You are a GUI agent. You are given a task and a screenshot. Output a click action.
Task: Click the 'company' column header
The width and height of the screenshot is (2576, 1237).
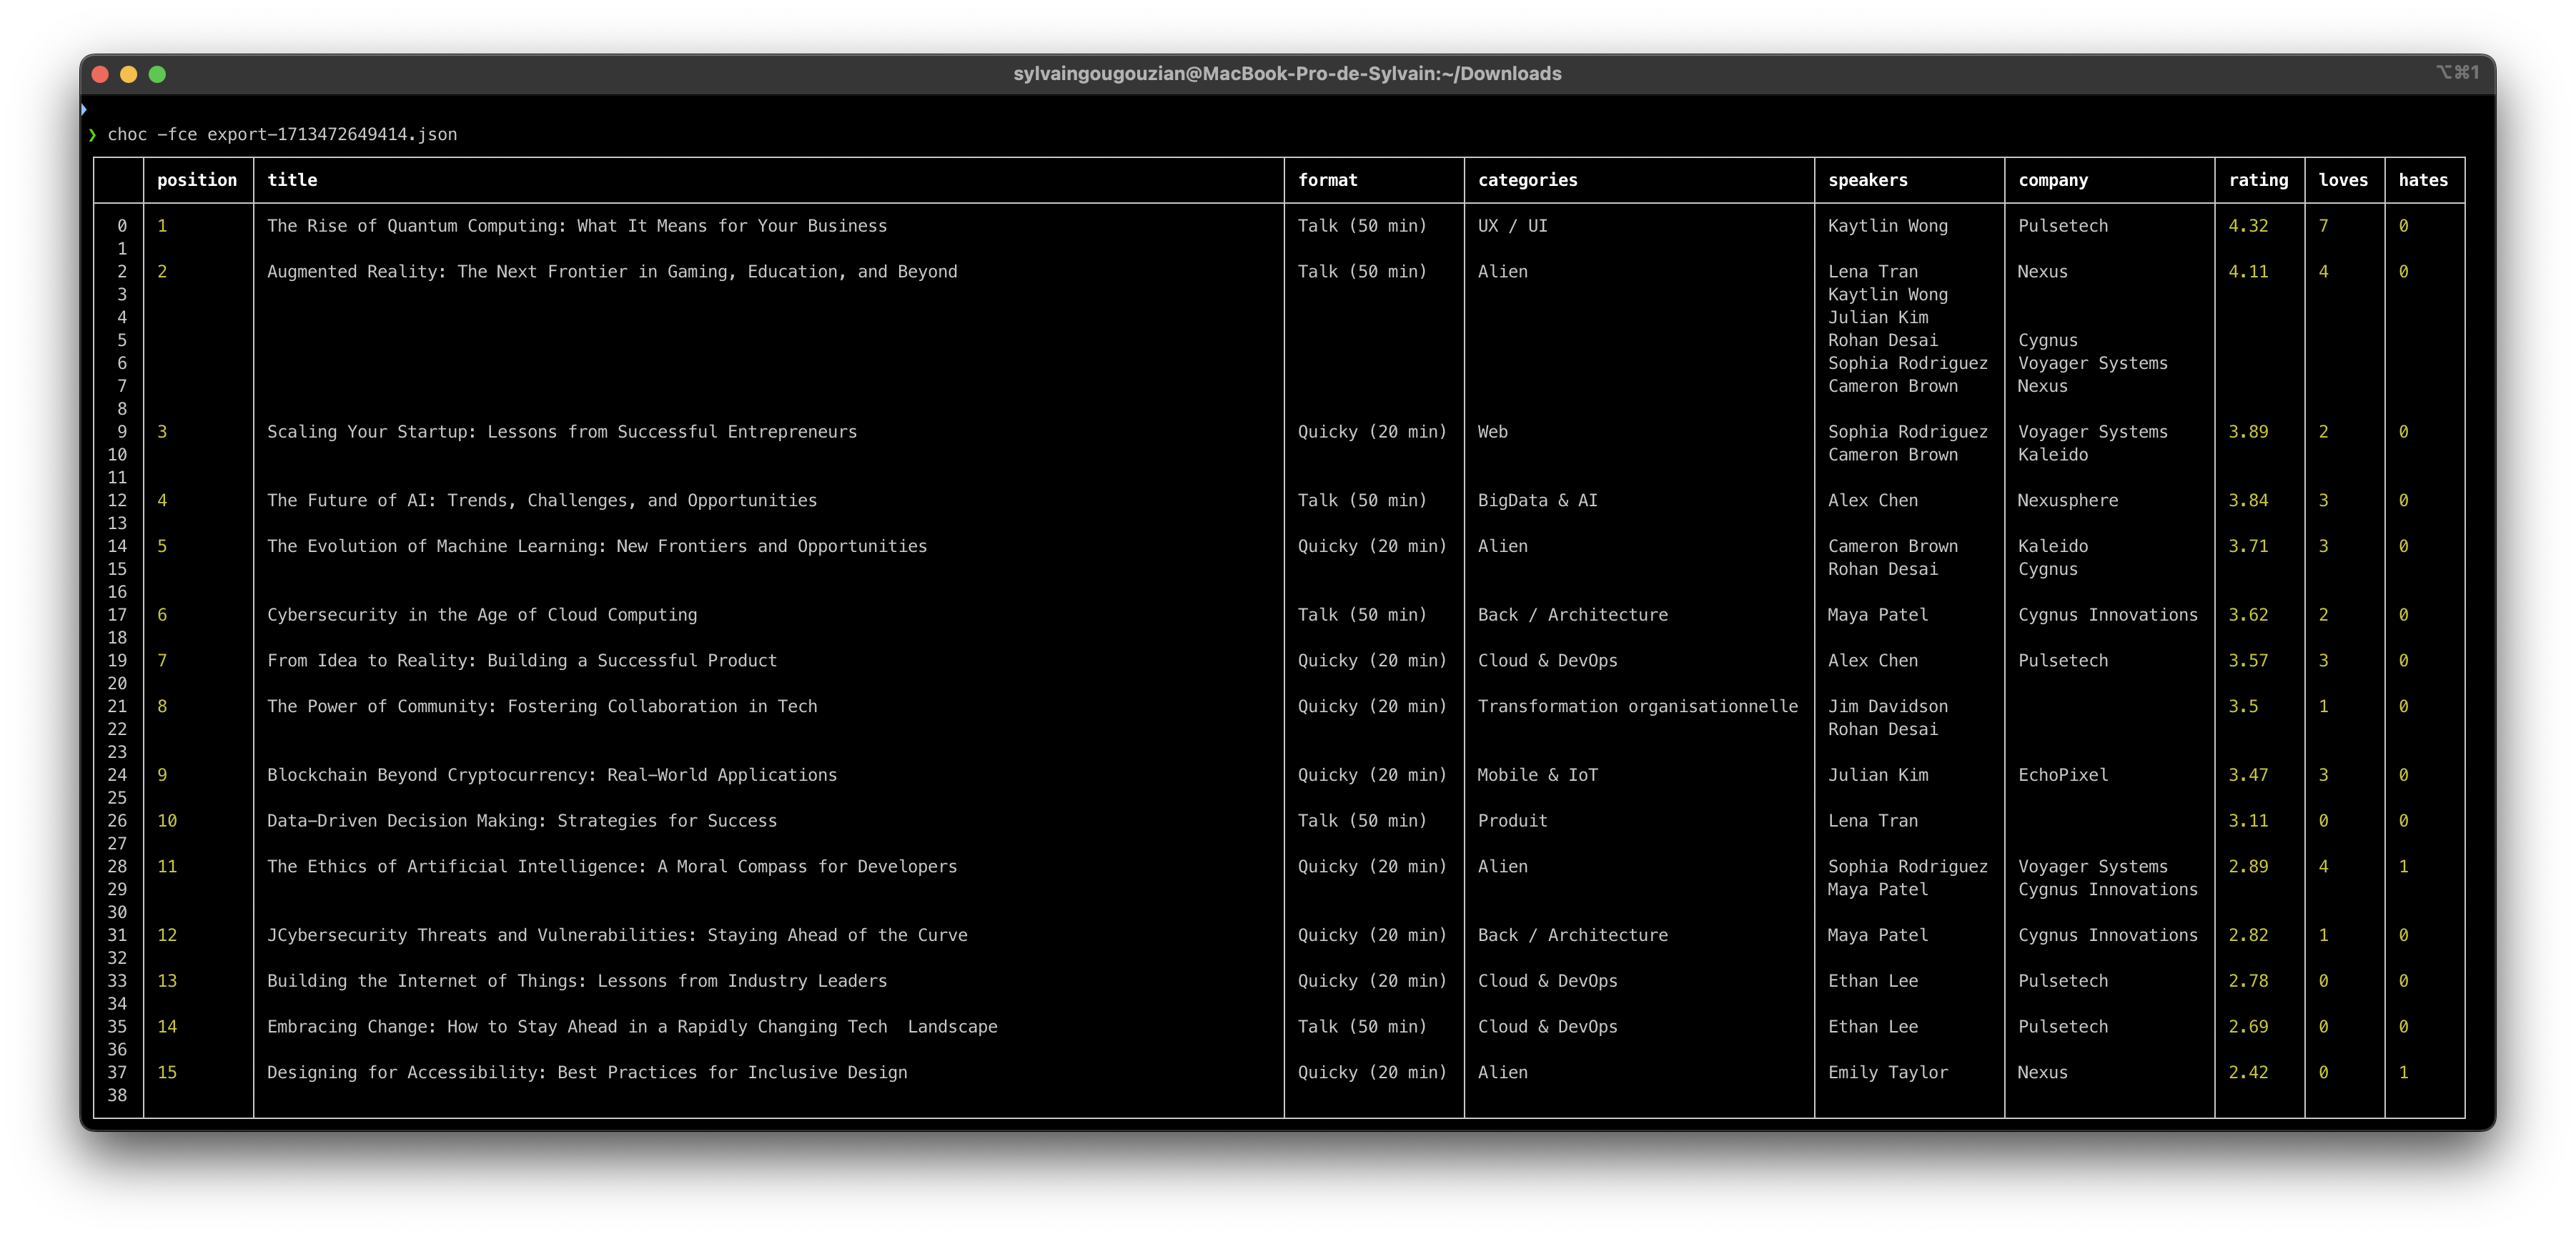[x=2053, y=180]
